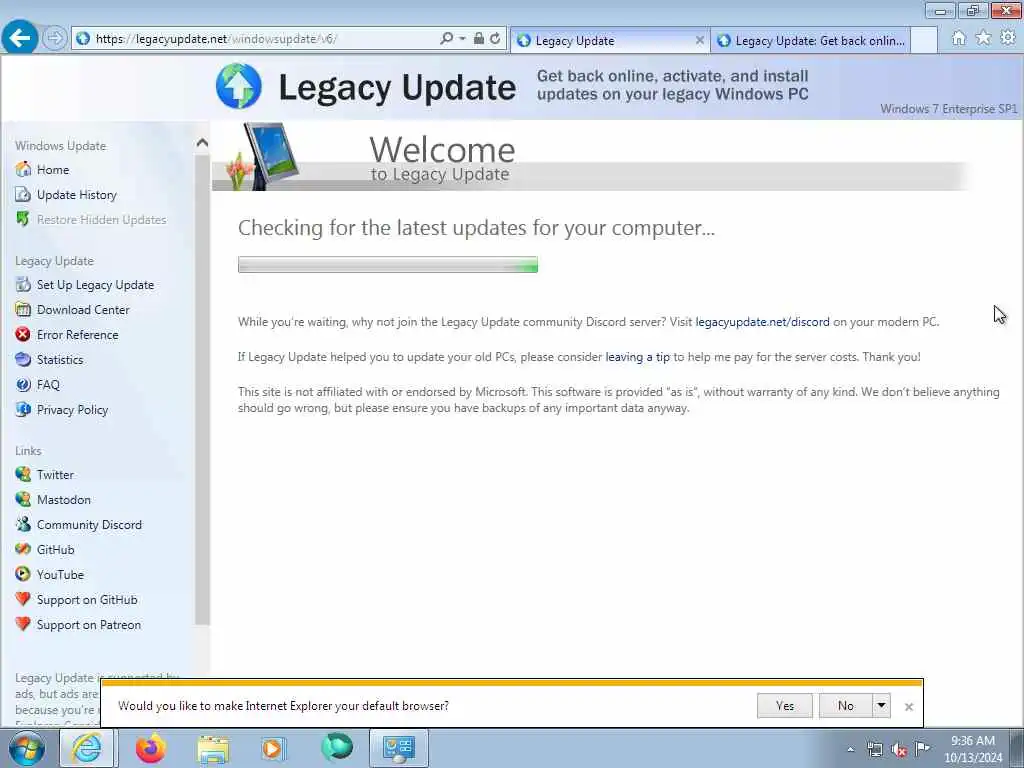Click the sidebar scroll up arrow
Screen dimensions: 1024x768
pyautogui.click(x=202, y=143)
